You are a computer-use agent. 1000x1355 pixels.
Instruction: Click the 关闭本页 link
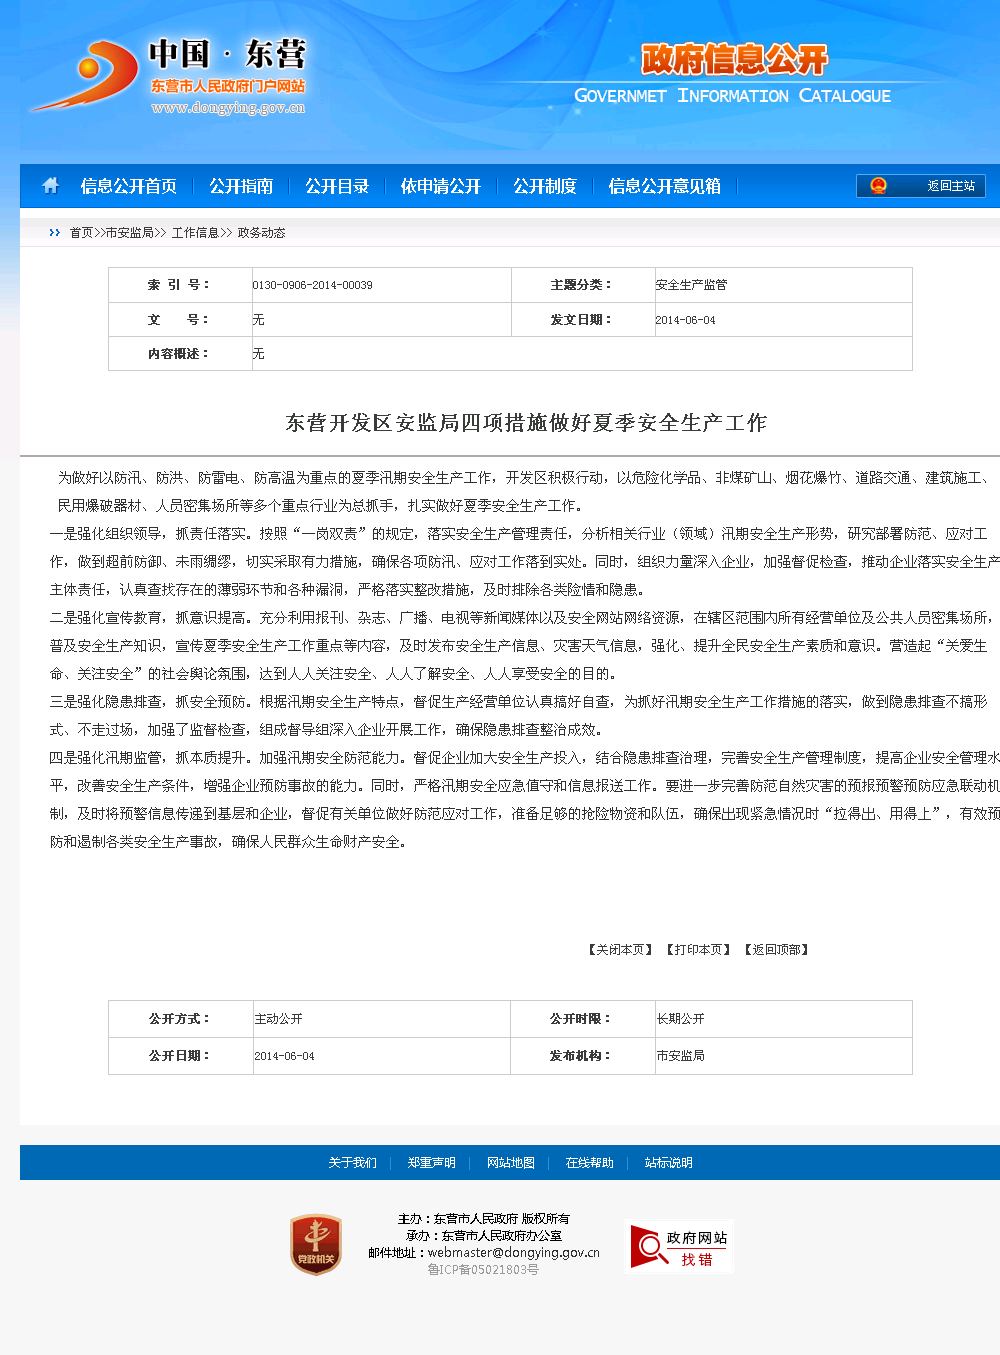[620, 950]
